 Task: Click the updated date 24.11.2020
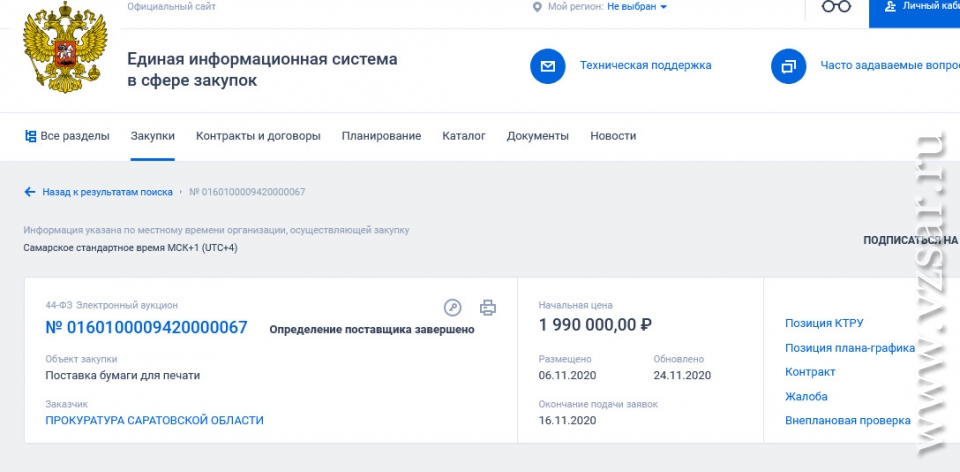682,375
